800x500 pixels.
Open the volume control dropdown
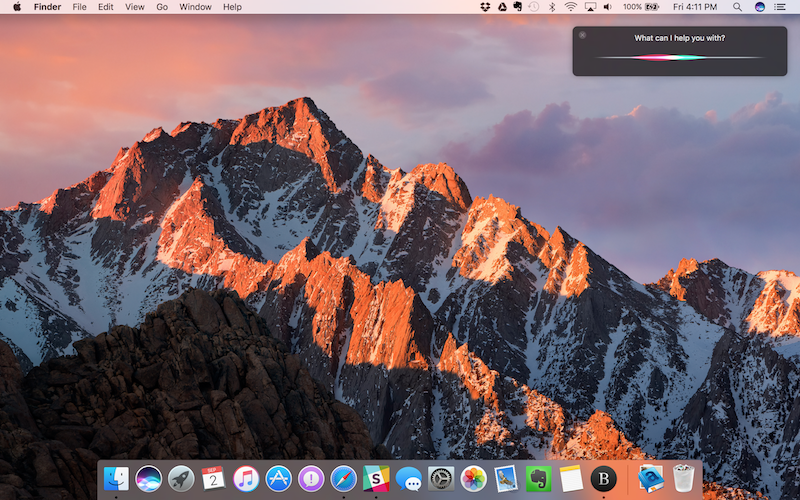coord(609,7)
